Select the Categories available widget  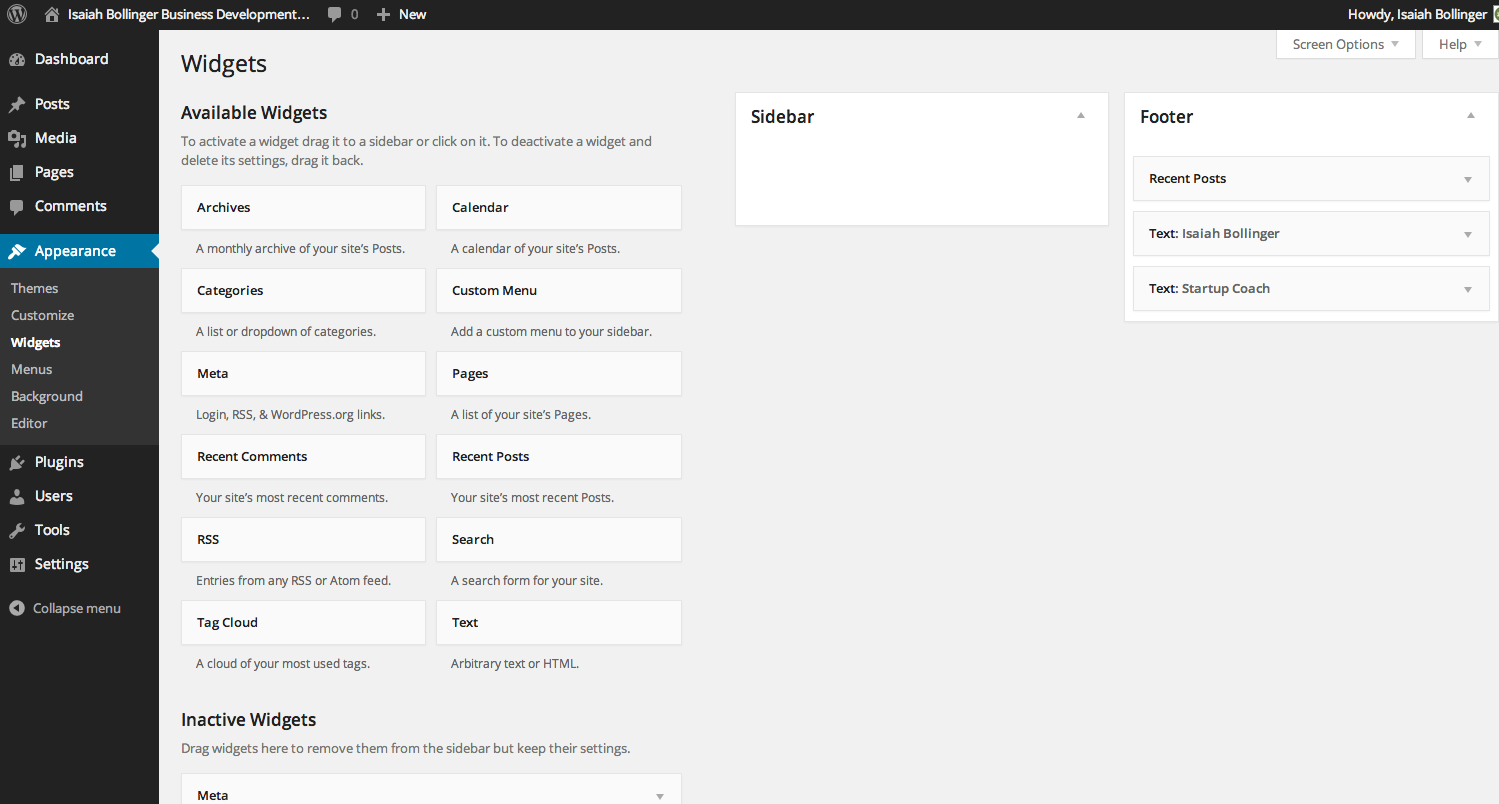[x=303, y=290]
